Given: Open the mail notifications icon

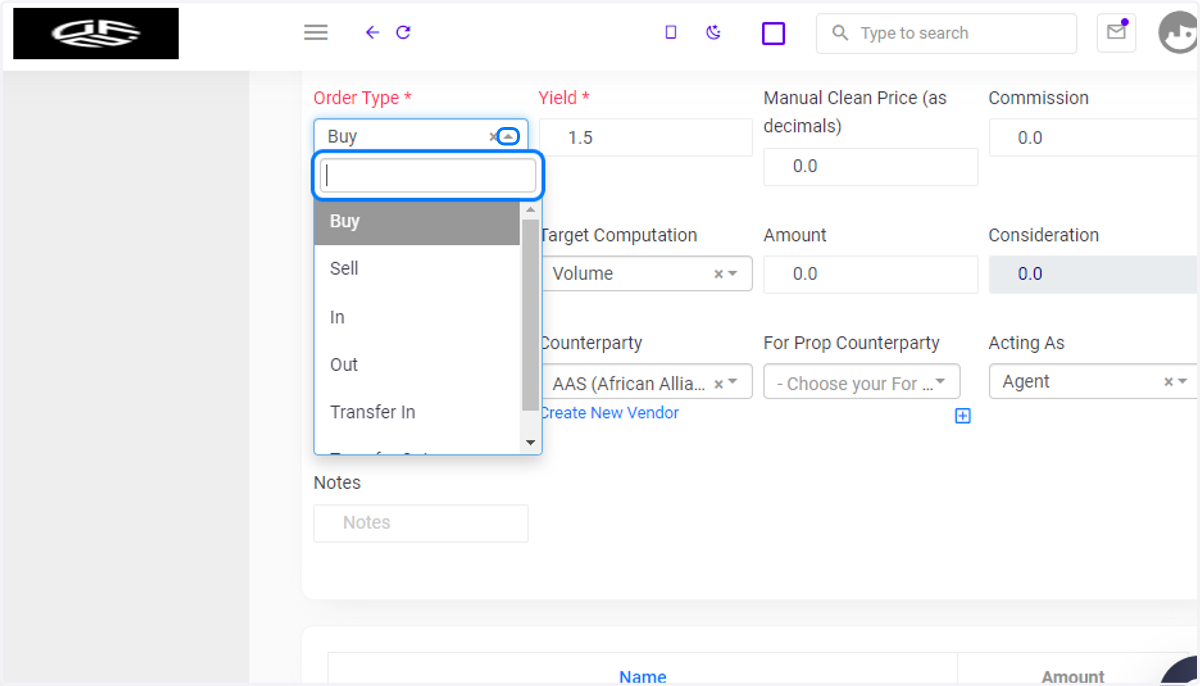Looking at the screenshot, I should click(1116, 32).
